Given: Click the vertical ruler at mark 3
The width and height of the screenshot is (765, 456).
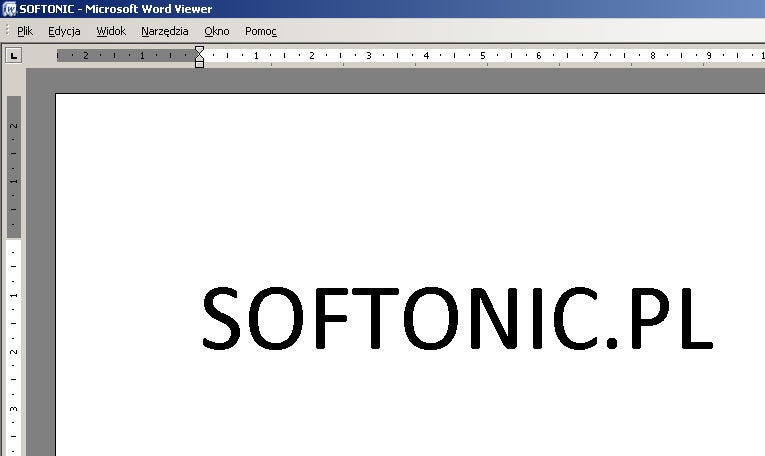Looking at the screenshot, I should click(14, 409).
